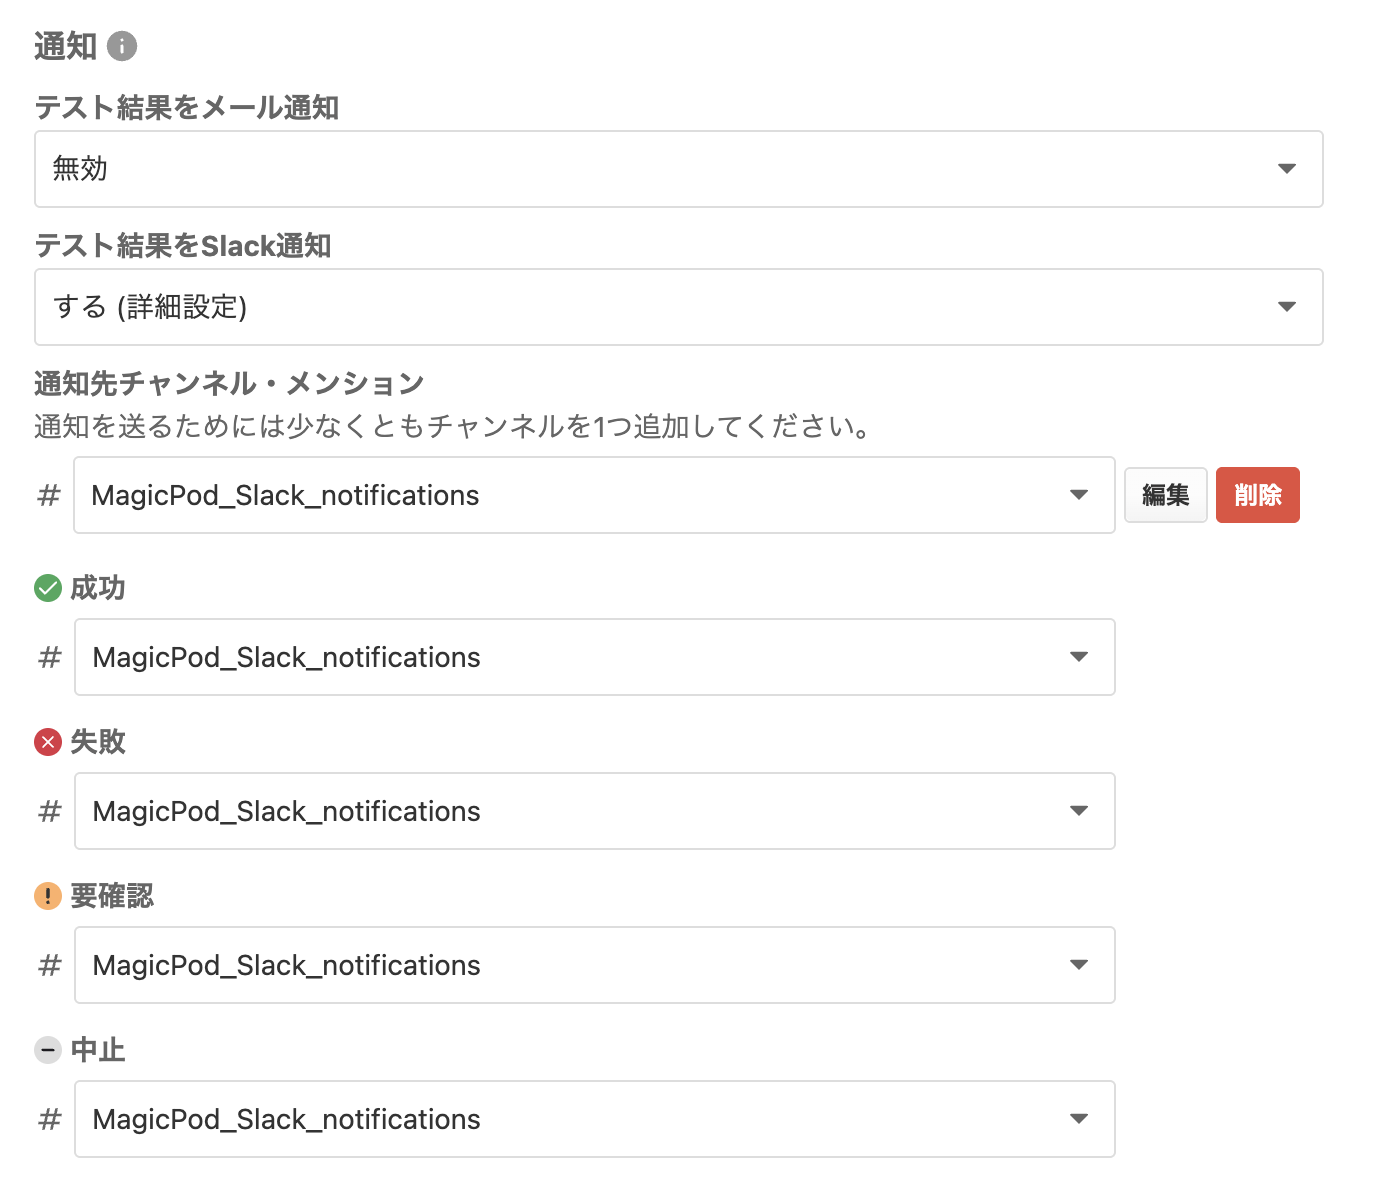
Task: Open the channel dropdown under 成功
Action: [x=595, y=657]
